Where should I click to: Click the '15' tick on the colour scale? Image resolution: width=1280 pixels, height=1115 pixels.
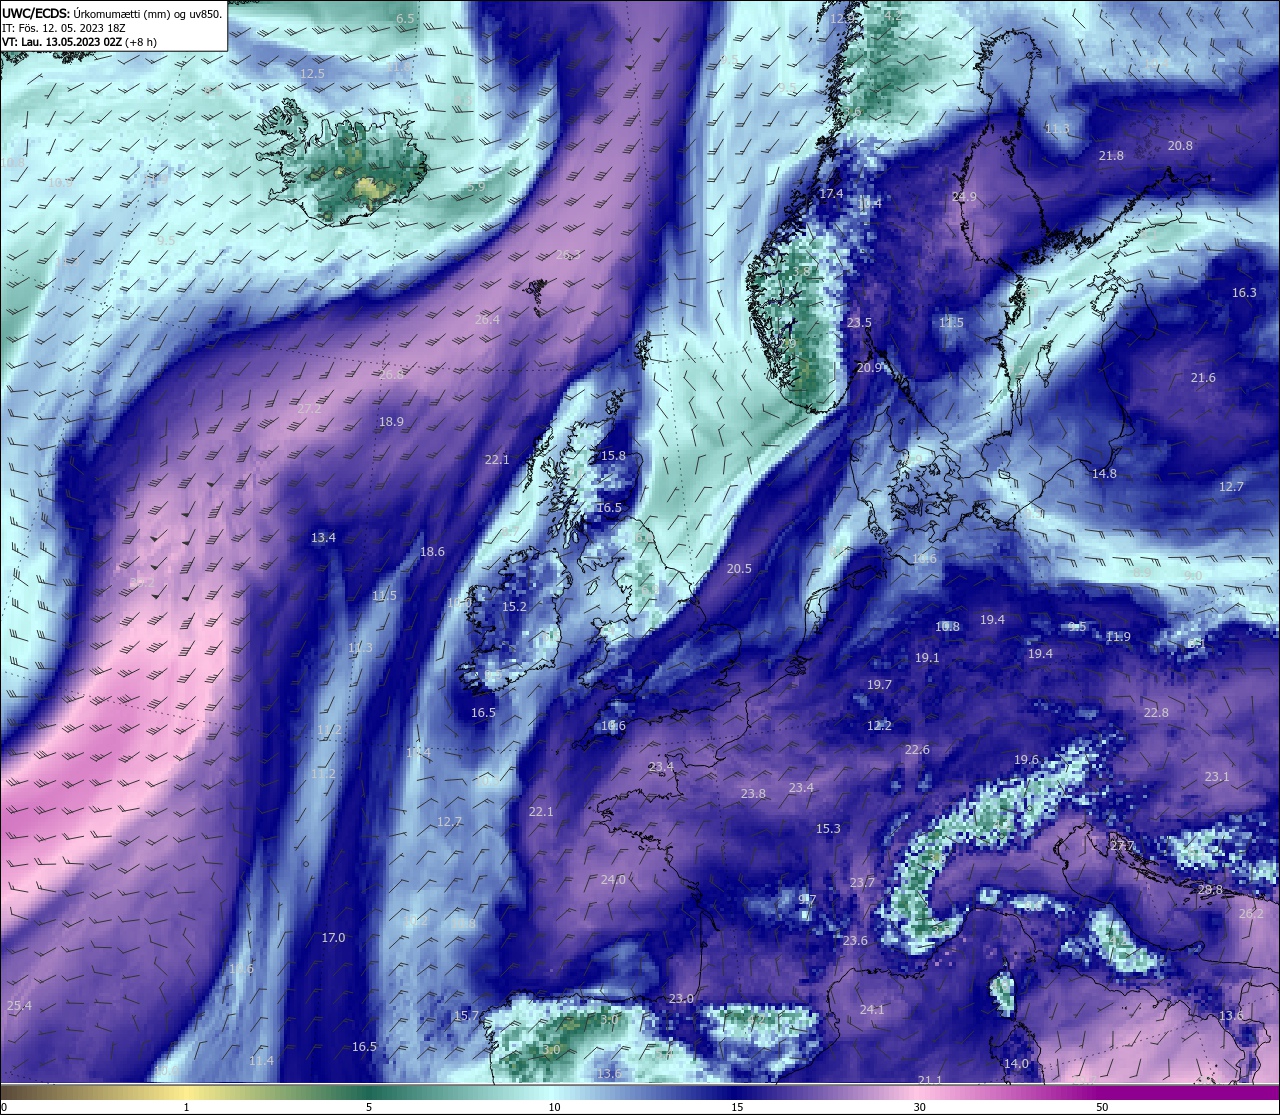point(736,1107)
